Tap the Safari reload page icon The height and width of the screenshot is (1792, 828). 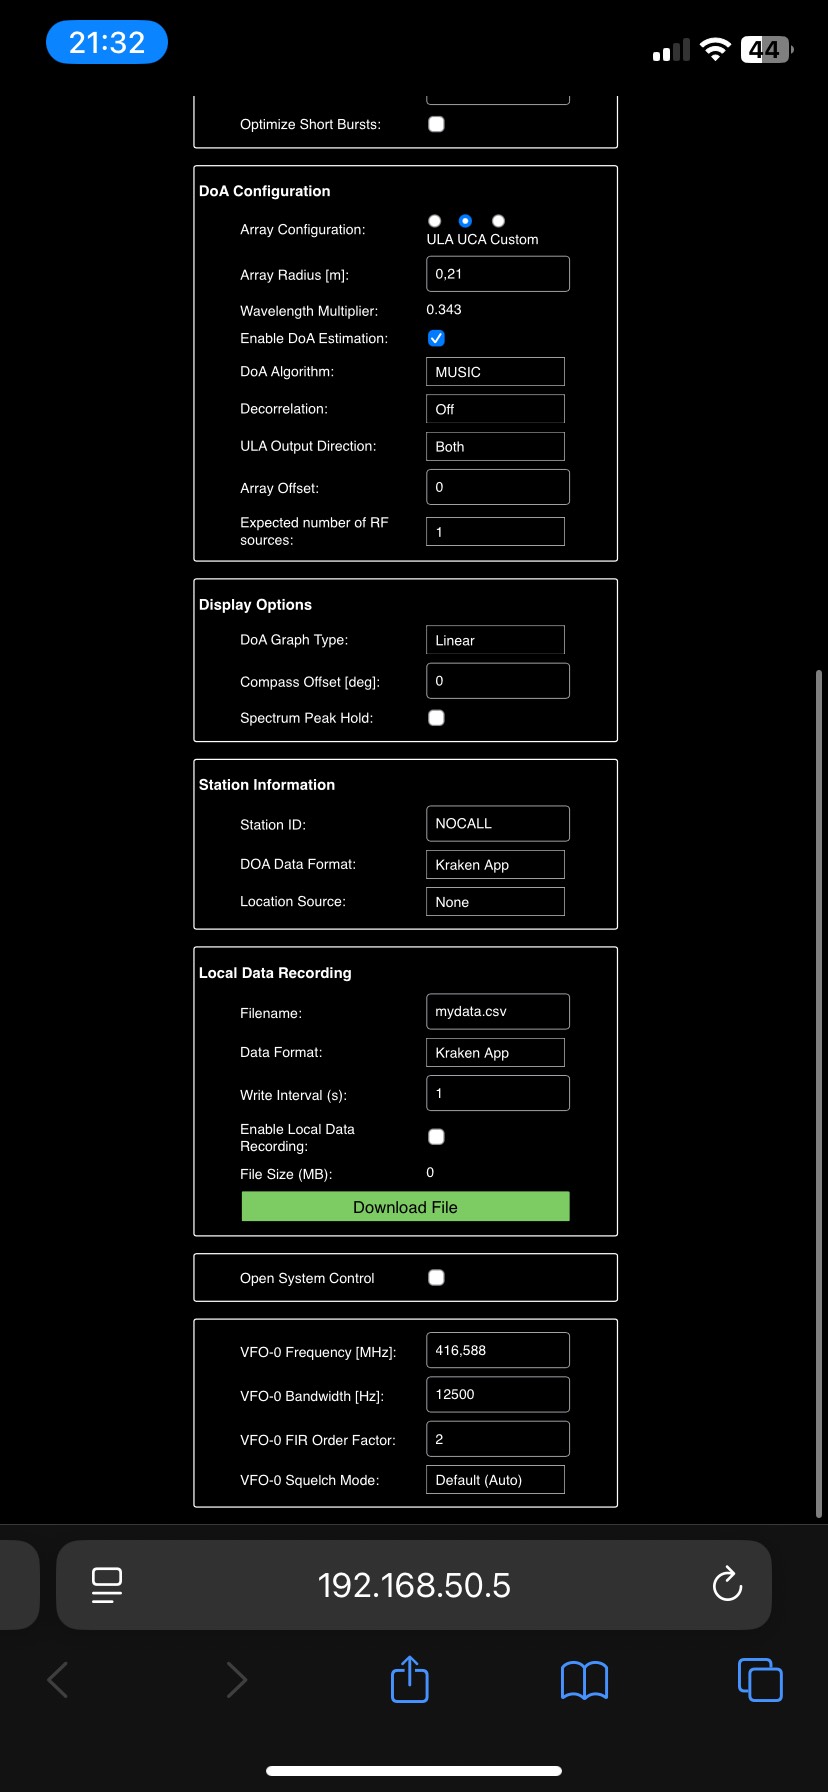pyautogui.click(x=726, y=1584)
